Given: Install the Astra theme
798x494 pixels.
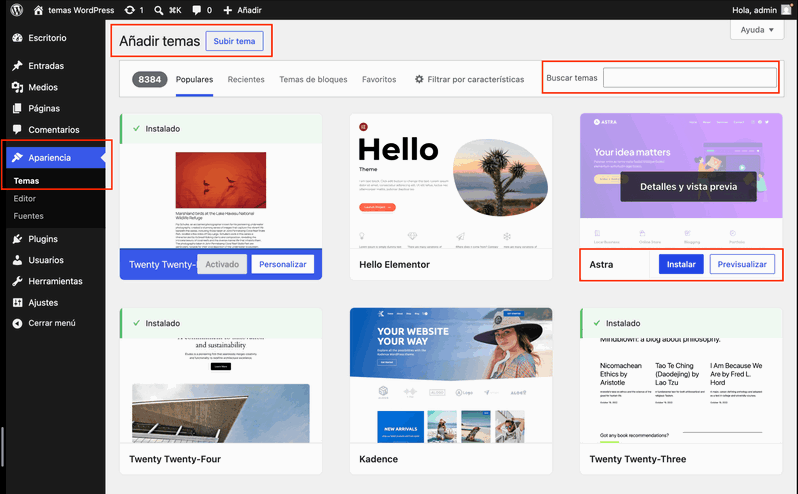Looking at the screenshot, I should pyautogui.click(x=681, y=264).
